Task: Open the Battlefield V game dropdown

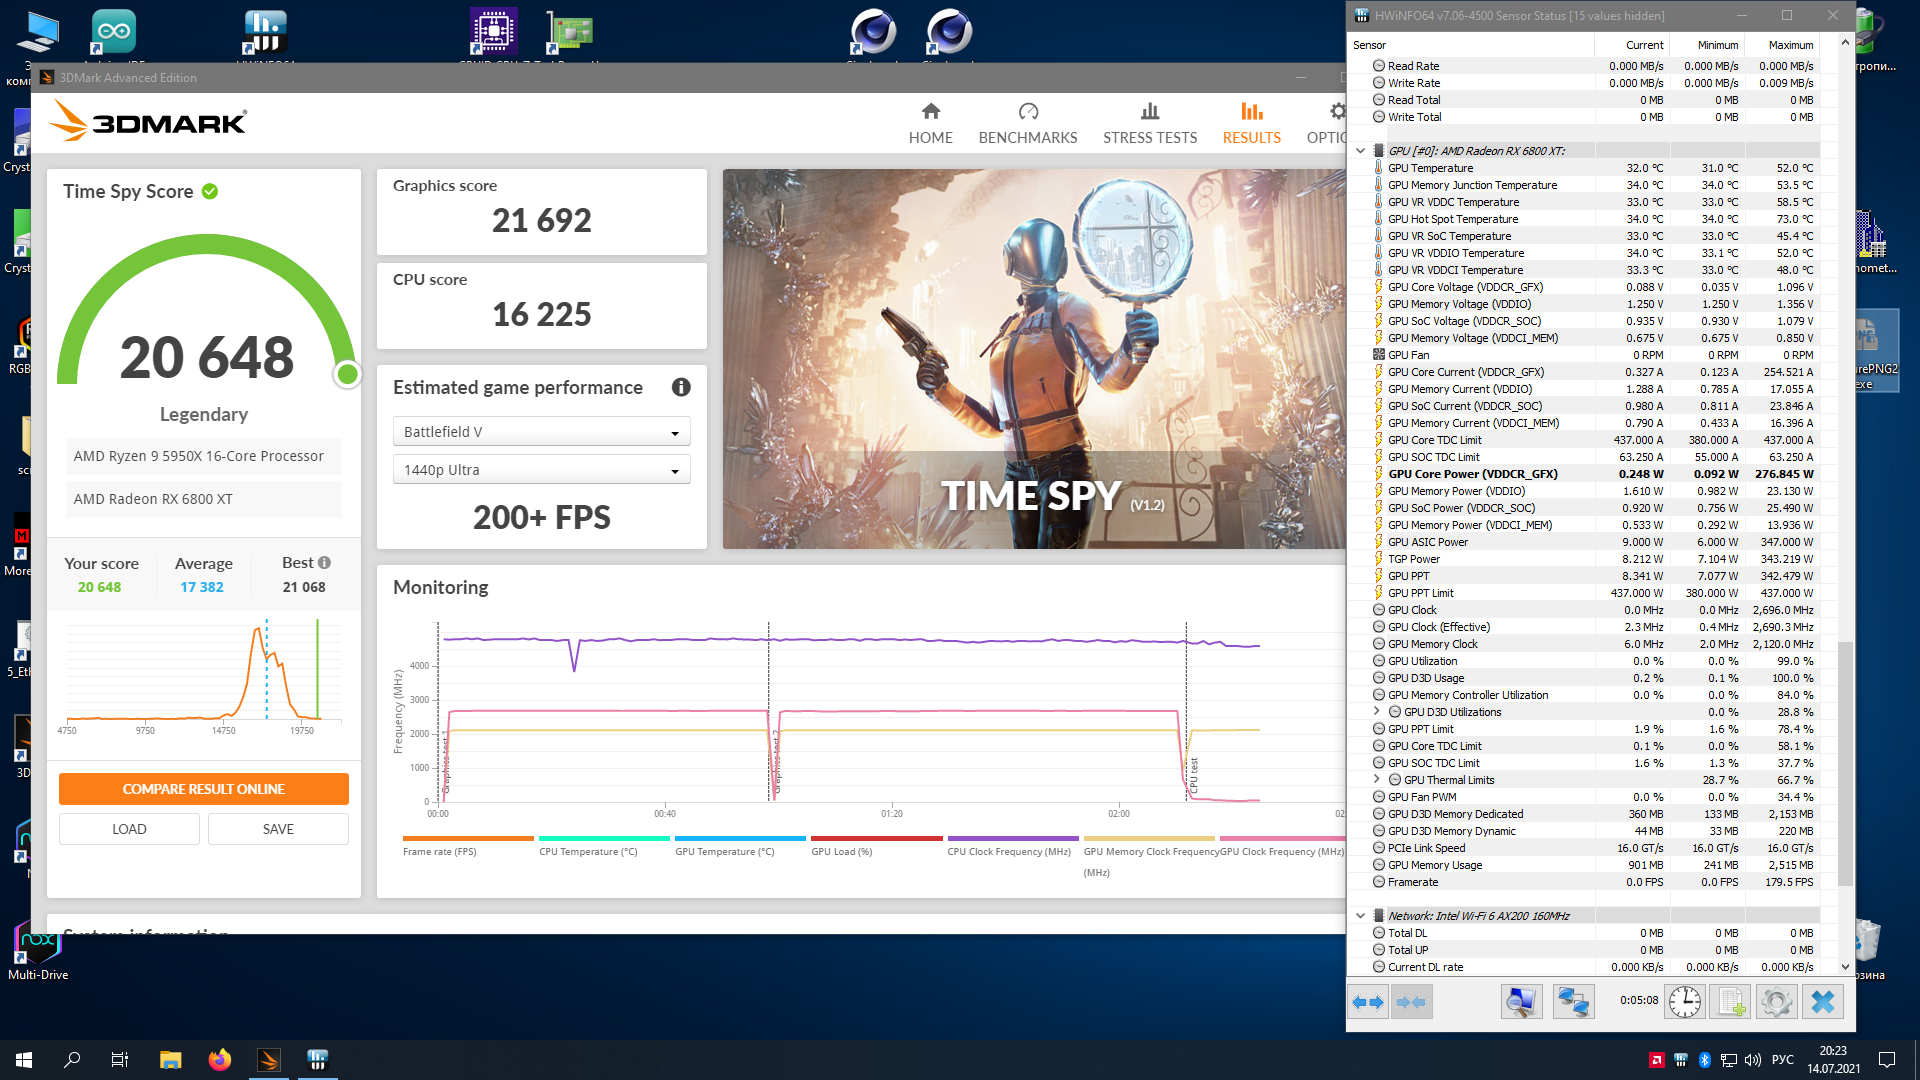Action: click(541, 432)
